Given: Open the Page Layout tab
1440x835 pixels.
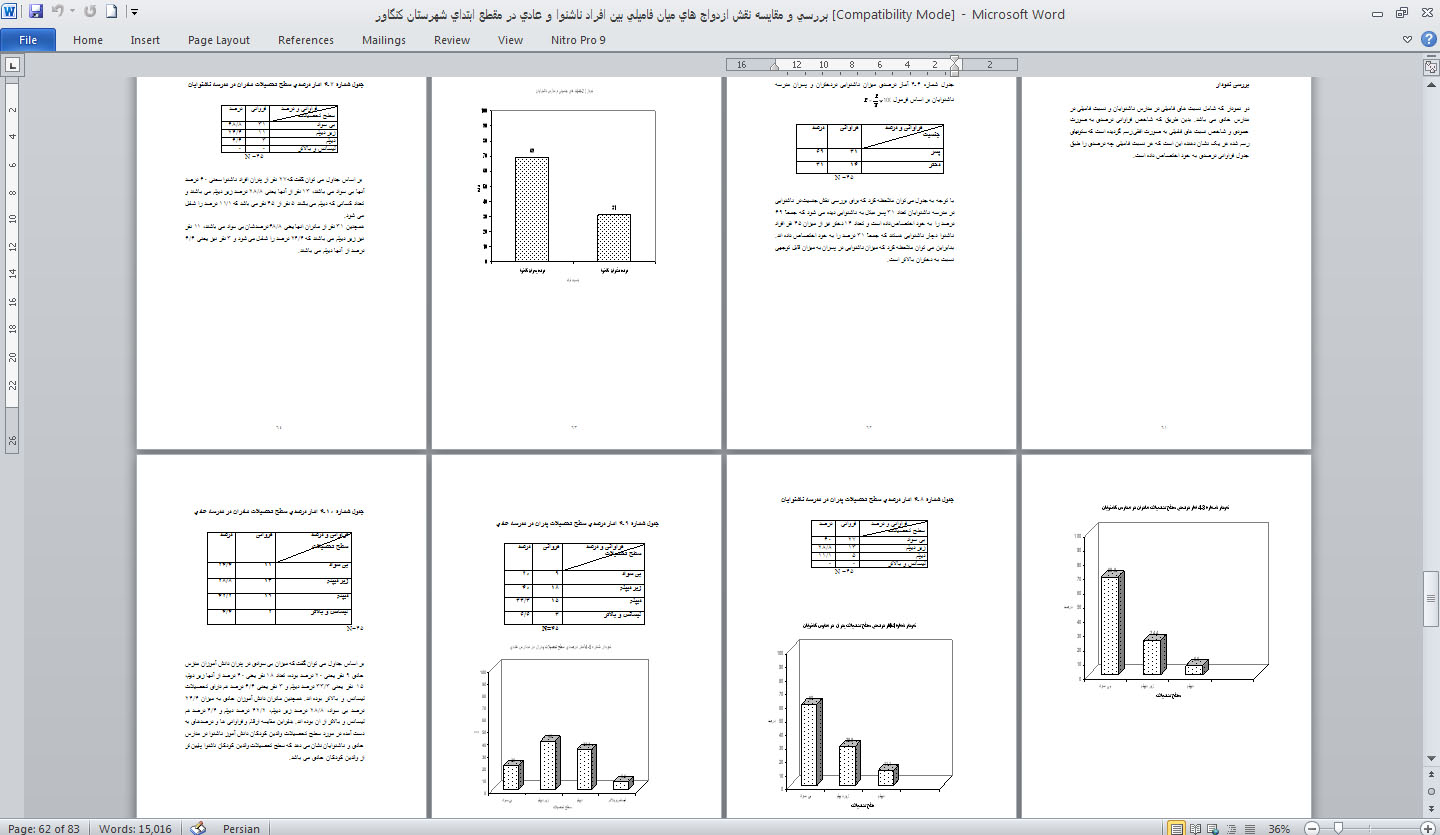Looking at the screenshot, I should 218,40.
